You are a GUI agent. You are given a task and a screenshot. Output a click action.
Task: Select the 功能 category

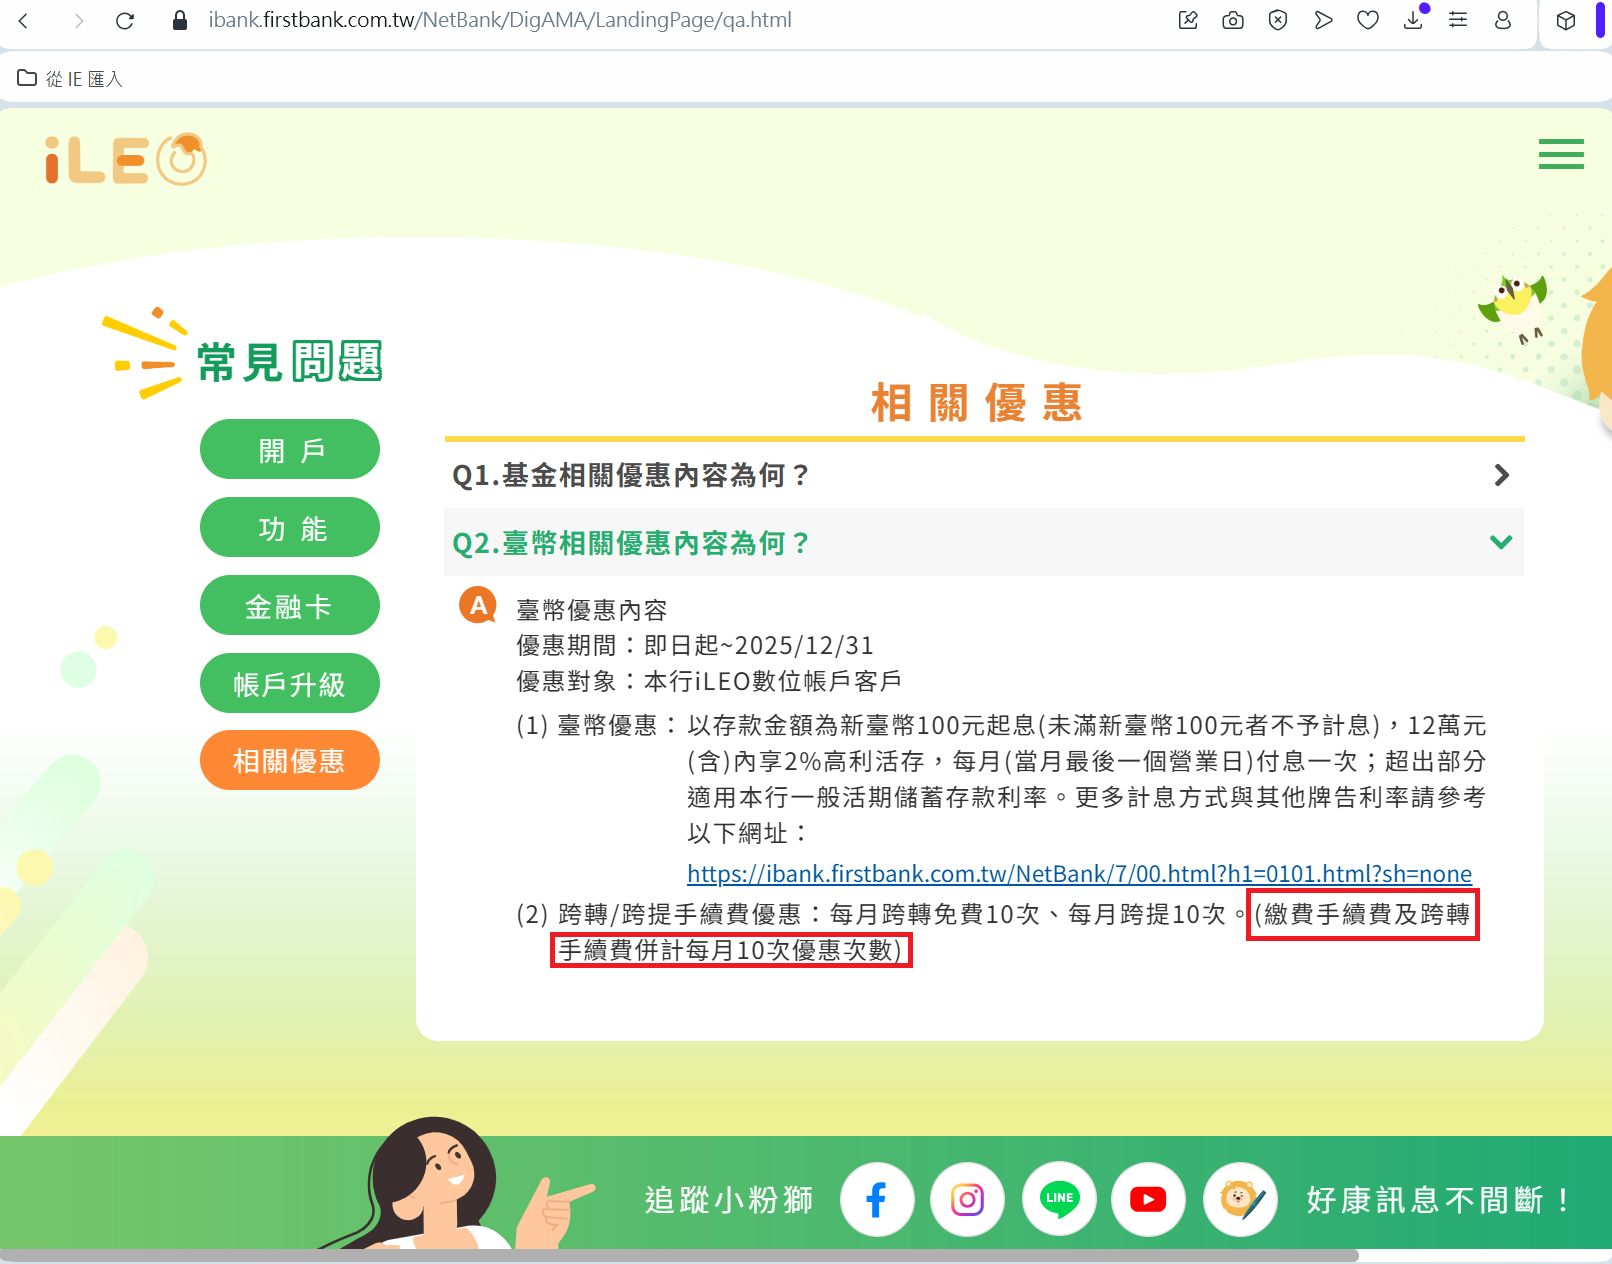[x=290, y=528]
